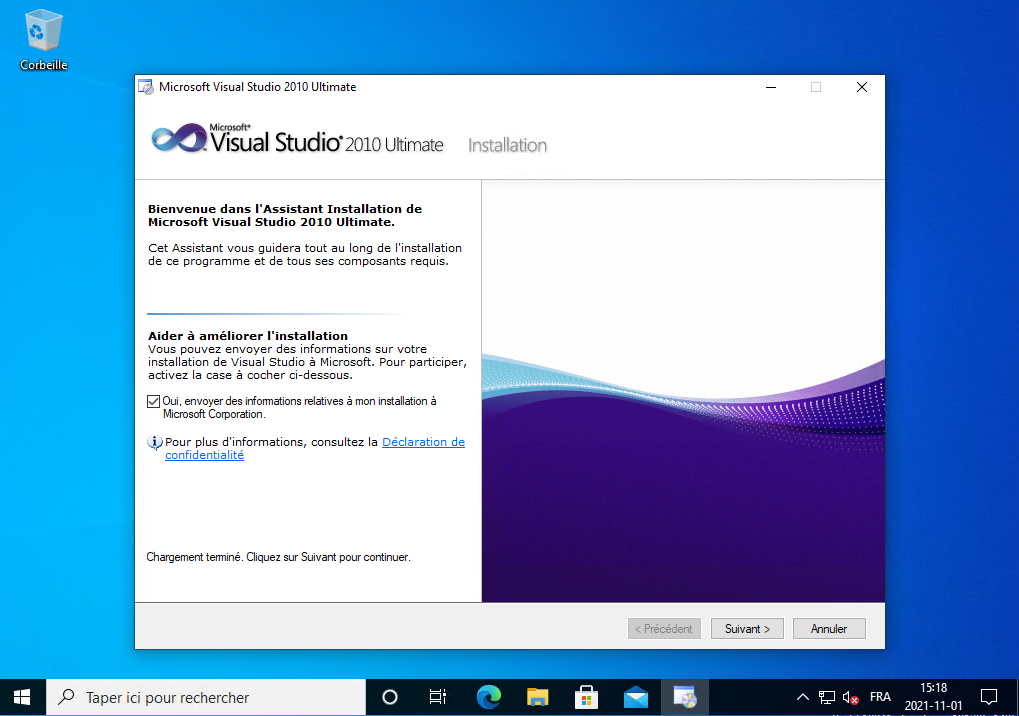Screen dimensions: 1019x716
Task: Click the info icon beside privacy text
Action: (x=154, y=442)
